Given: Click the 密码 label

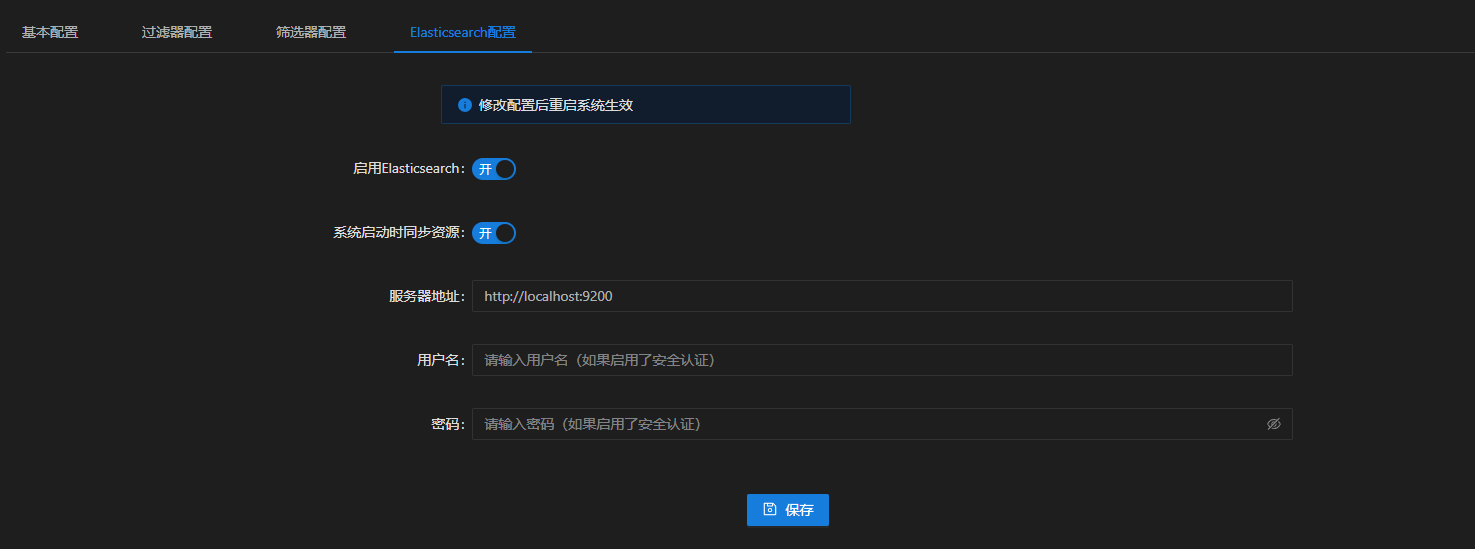Looking at the screenshot, I should [446, 425].
